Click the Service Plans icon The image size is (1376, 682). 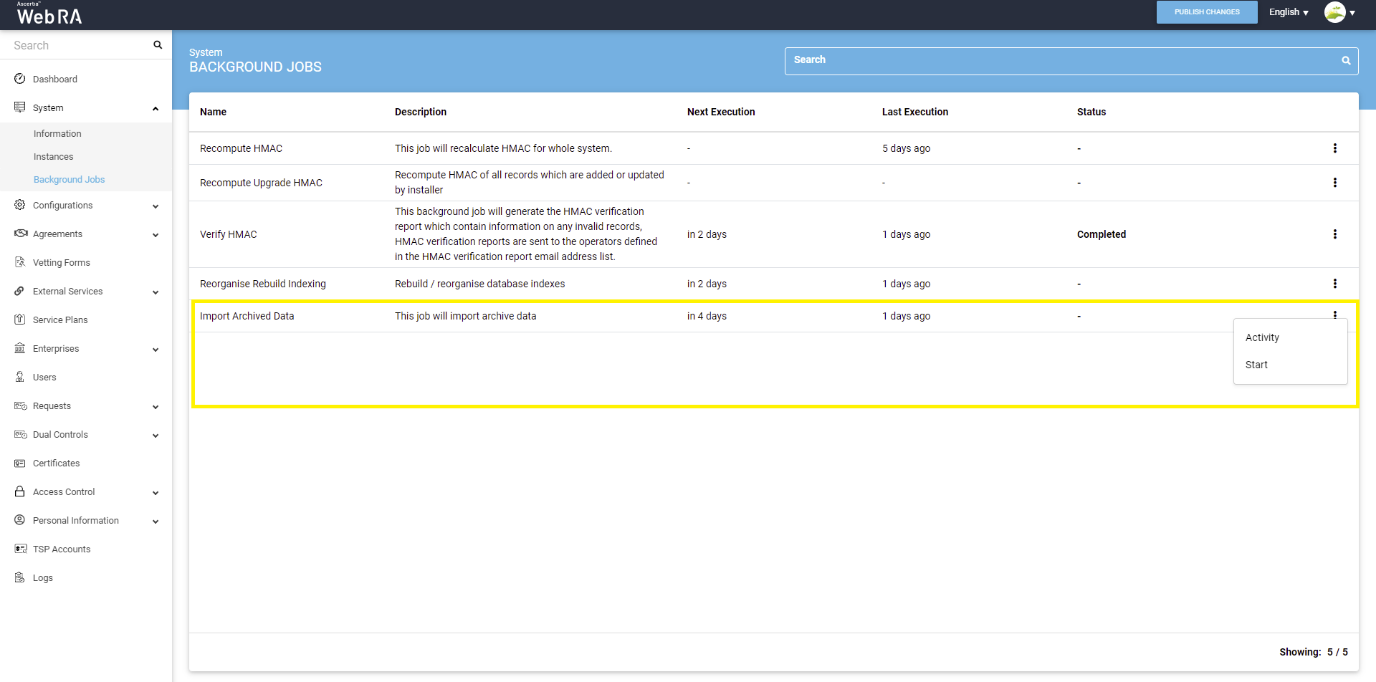pyautogui.click(x=20, y=320)
